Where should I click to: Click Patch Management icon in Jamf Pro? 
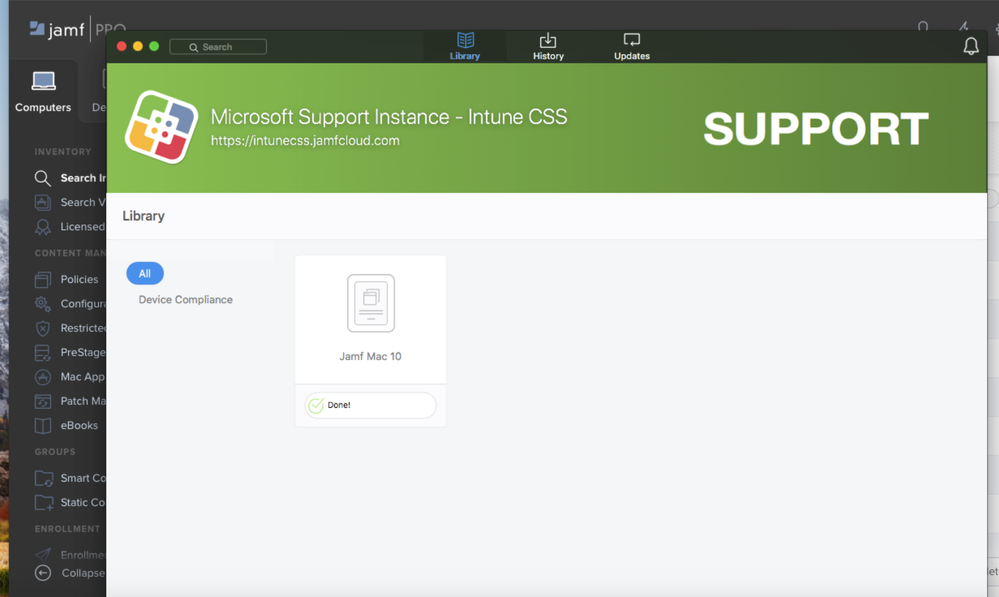click(x=43, y=401)
